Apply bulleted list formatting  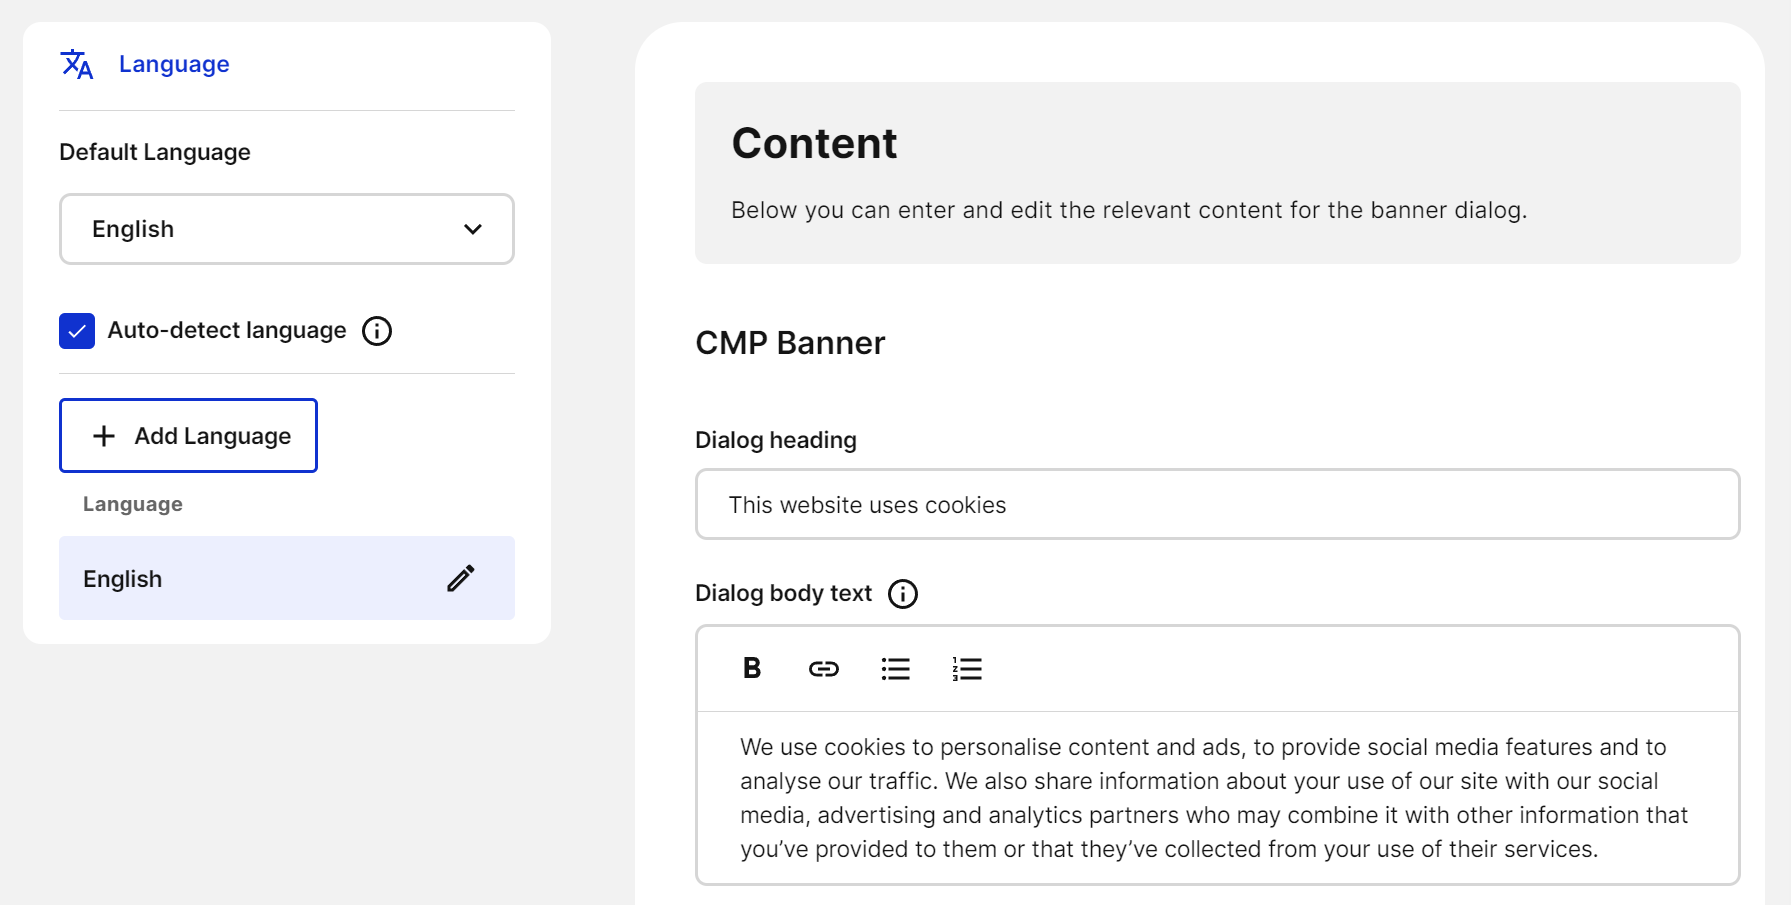coord(896,669)
